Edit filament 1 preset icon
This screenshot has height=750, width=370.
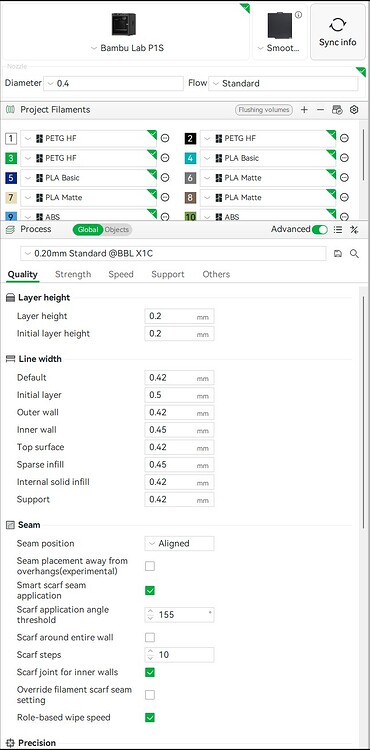click(x=165, y=138)
